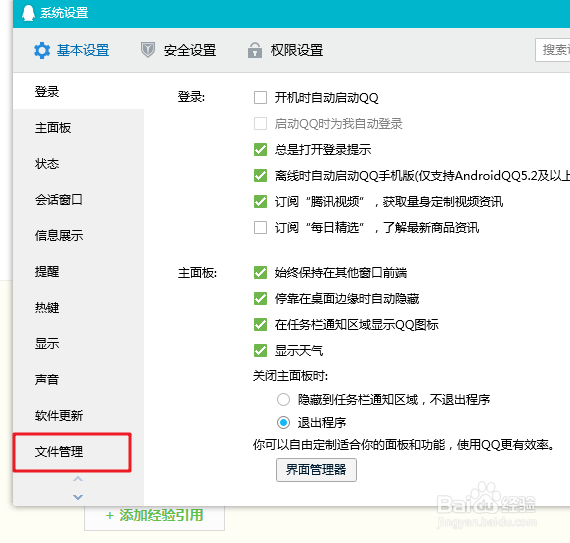Click the 主面板: section label
This screenshot has height=543, width=570.
(x=197, y=273)
